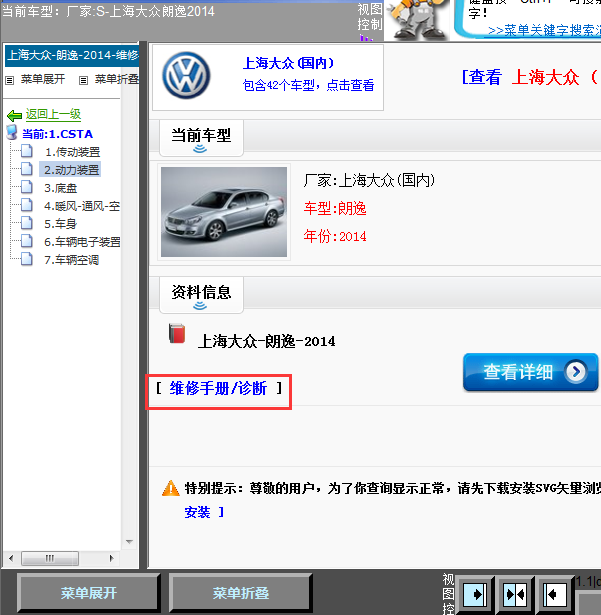Click 包含42个车型,点击查看 link
Image resolution: width=601 pixels, height=615 pixels.
(x=308, y=85)
